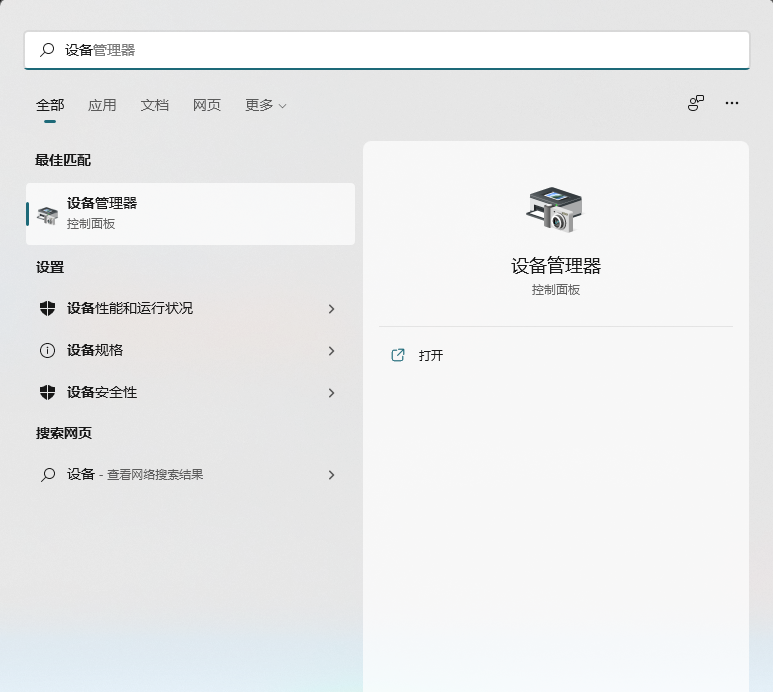This screenshot has height=692, width=773.
Task: Select the 网页 filter tab
Action: [x=207, y=105]
